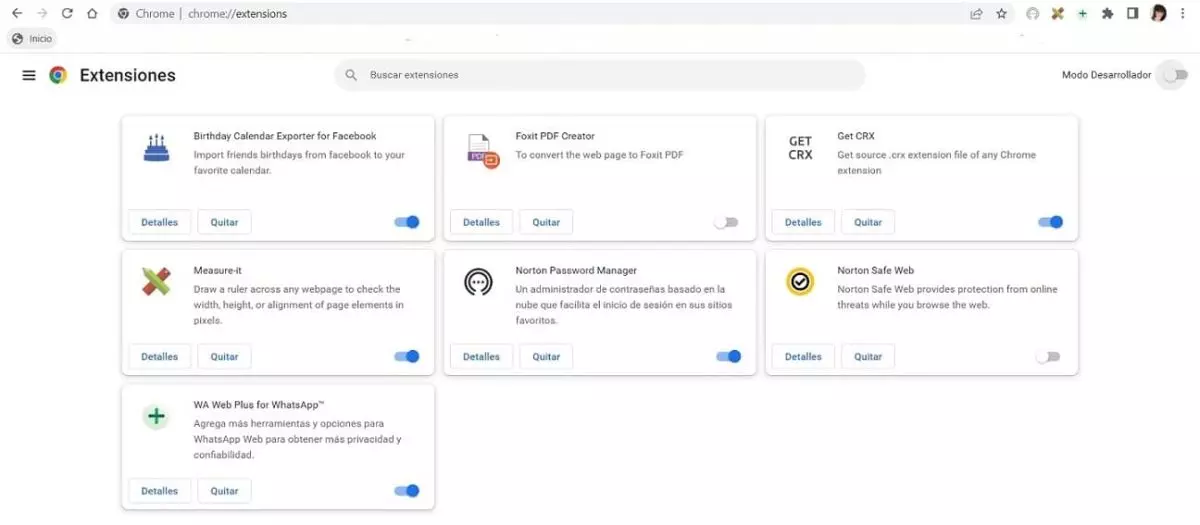Click the Norton Password Manager card icon

click(478, 282)
